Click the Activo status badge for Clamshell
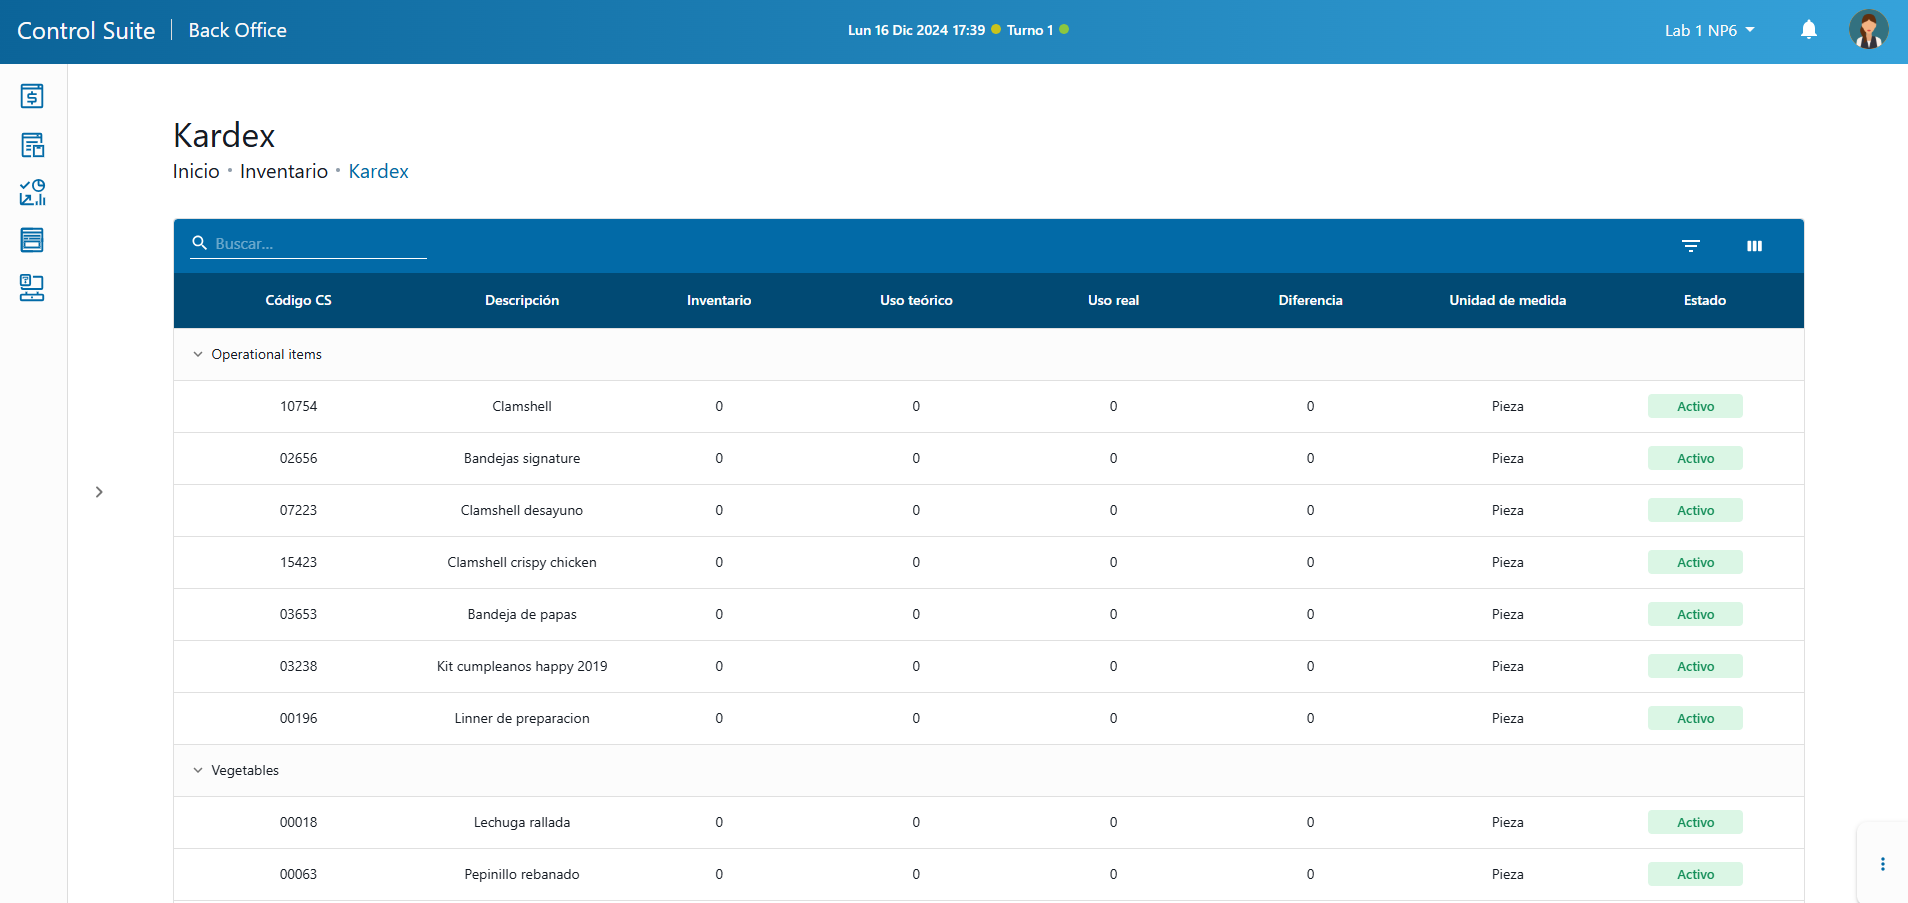Screen dimensions: 1908x903 (x=1695, y=407)
